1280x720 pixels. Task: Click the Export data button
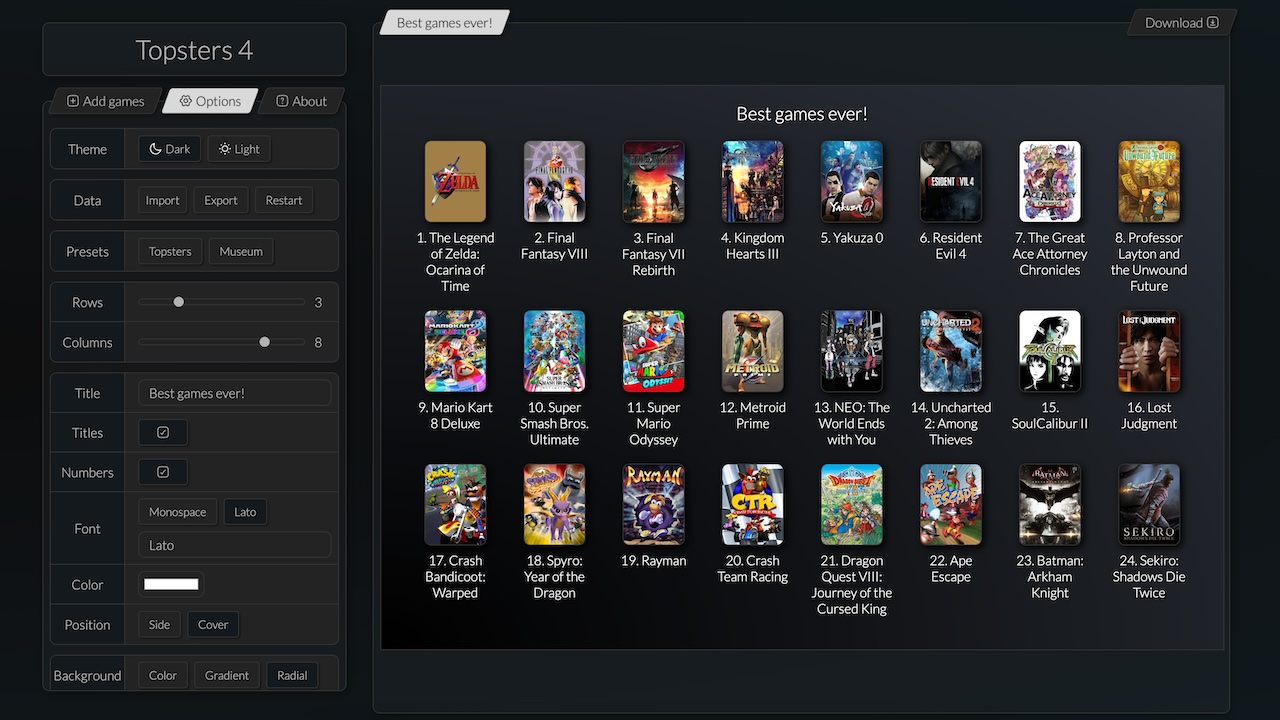coord(221,200)
